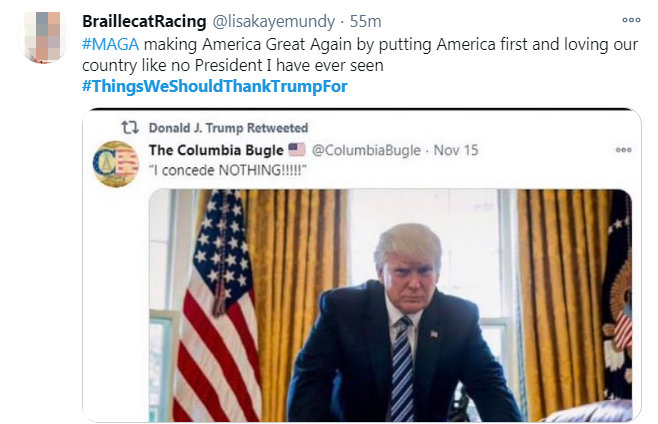Click the Donald J. Trump Retweeted label
This screenshot has height=424, width=658.
(x=228, y=128)
